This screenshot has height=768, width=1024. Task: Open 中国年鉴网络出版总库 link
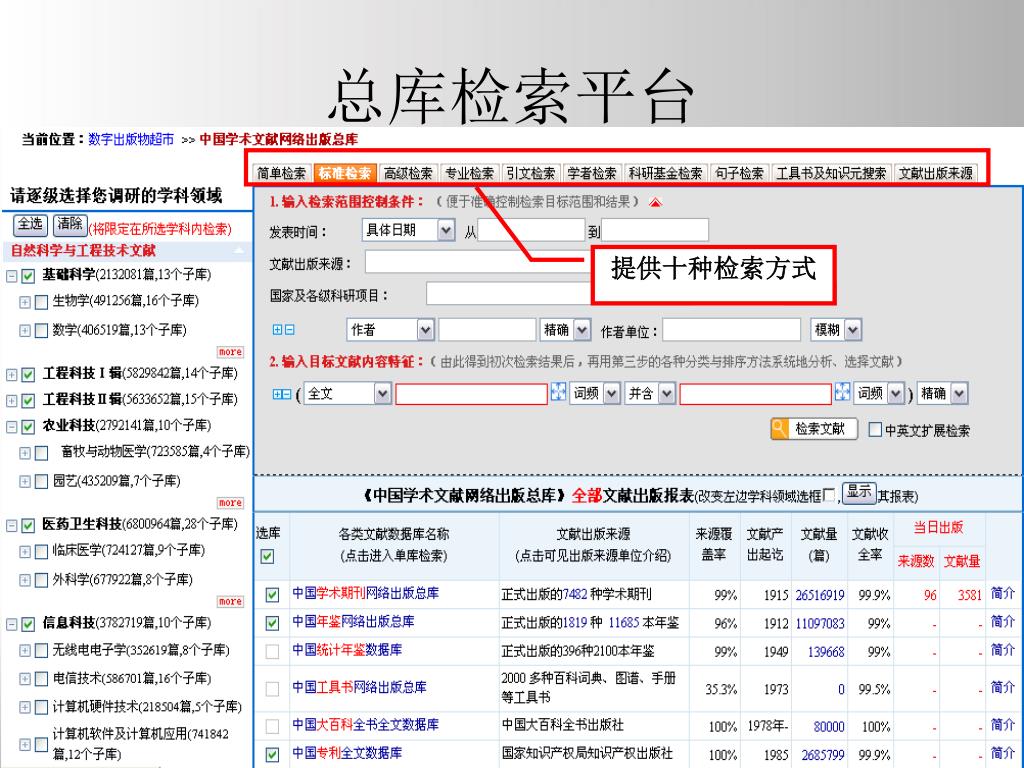353,621
